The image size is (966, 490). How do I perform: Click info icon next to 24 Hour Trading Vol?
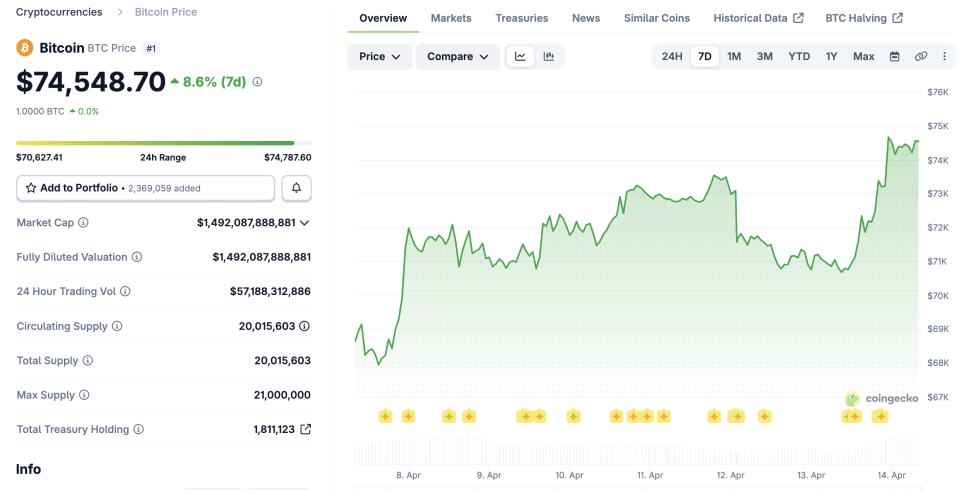(125, 291)
